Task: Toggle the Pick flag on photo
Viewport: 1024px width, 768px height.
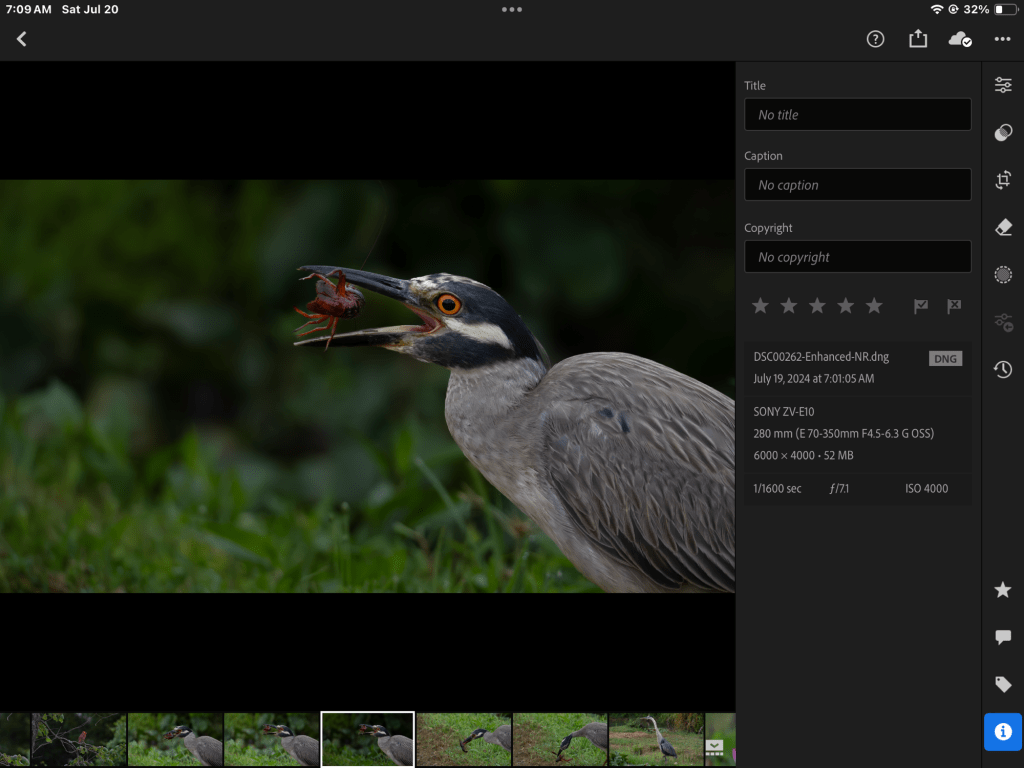Action: [921, 306]
